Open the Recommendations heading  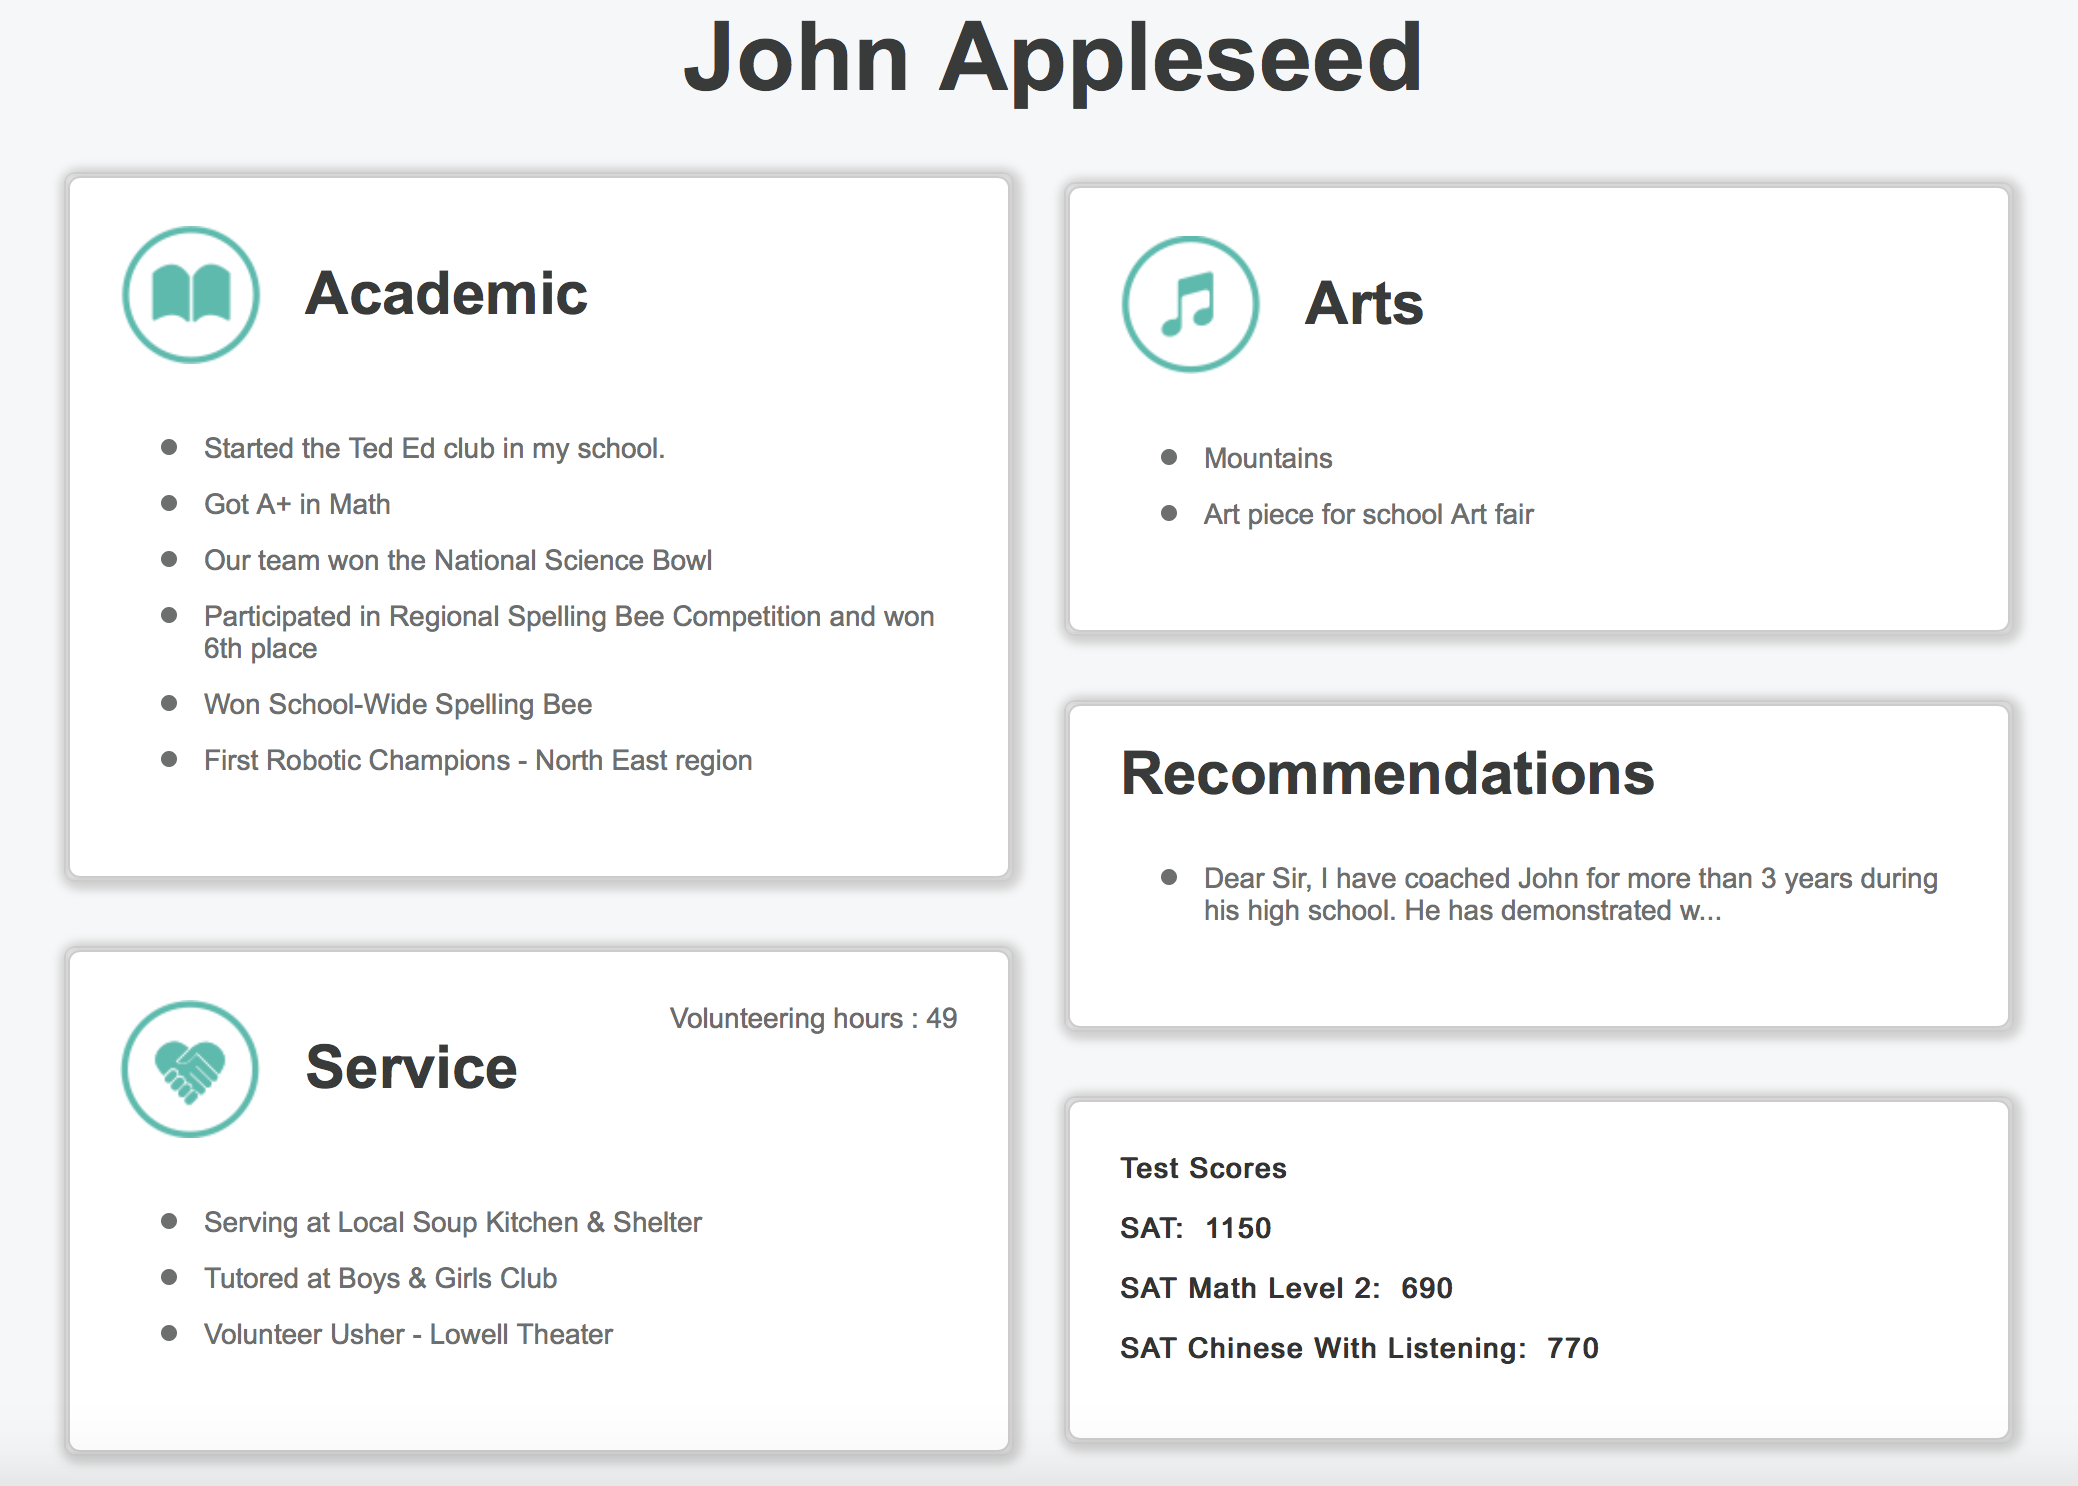1387,774
